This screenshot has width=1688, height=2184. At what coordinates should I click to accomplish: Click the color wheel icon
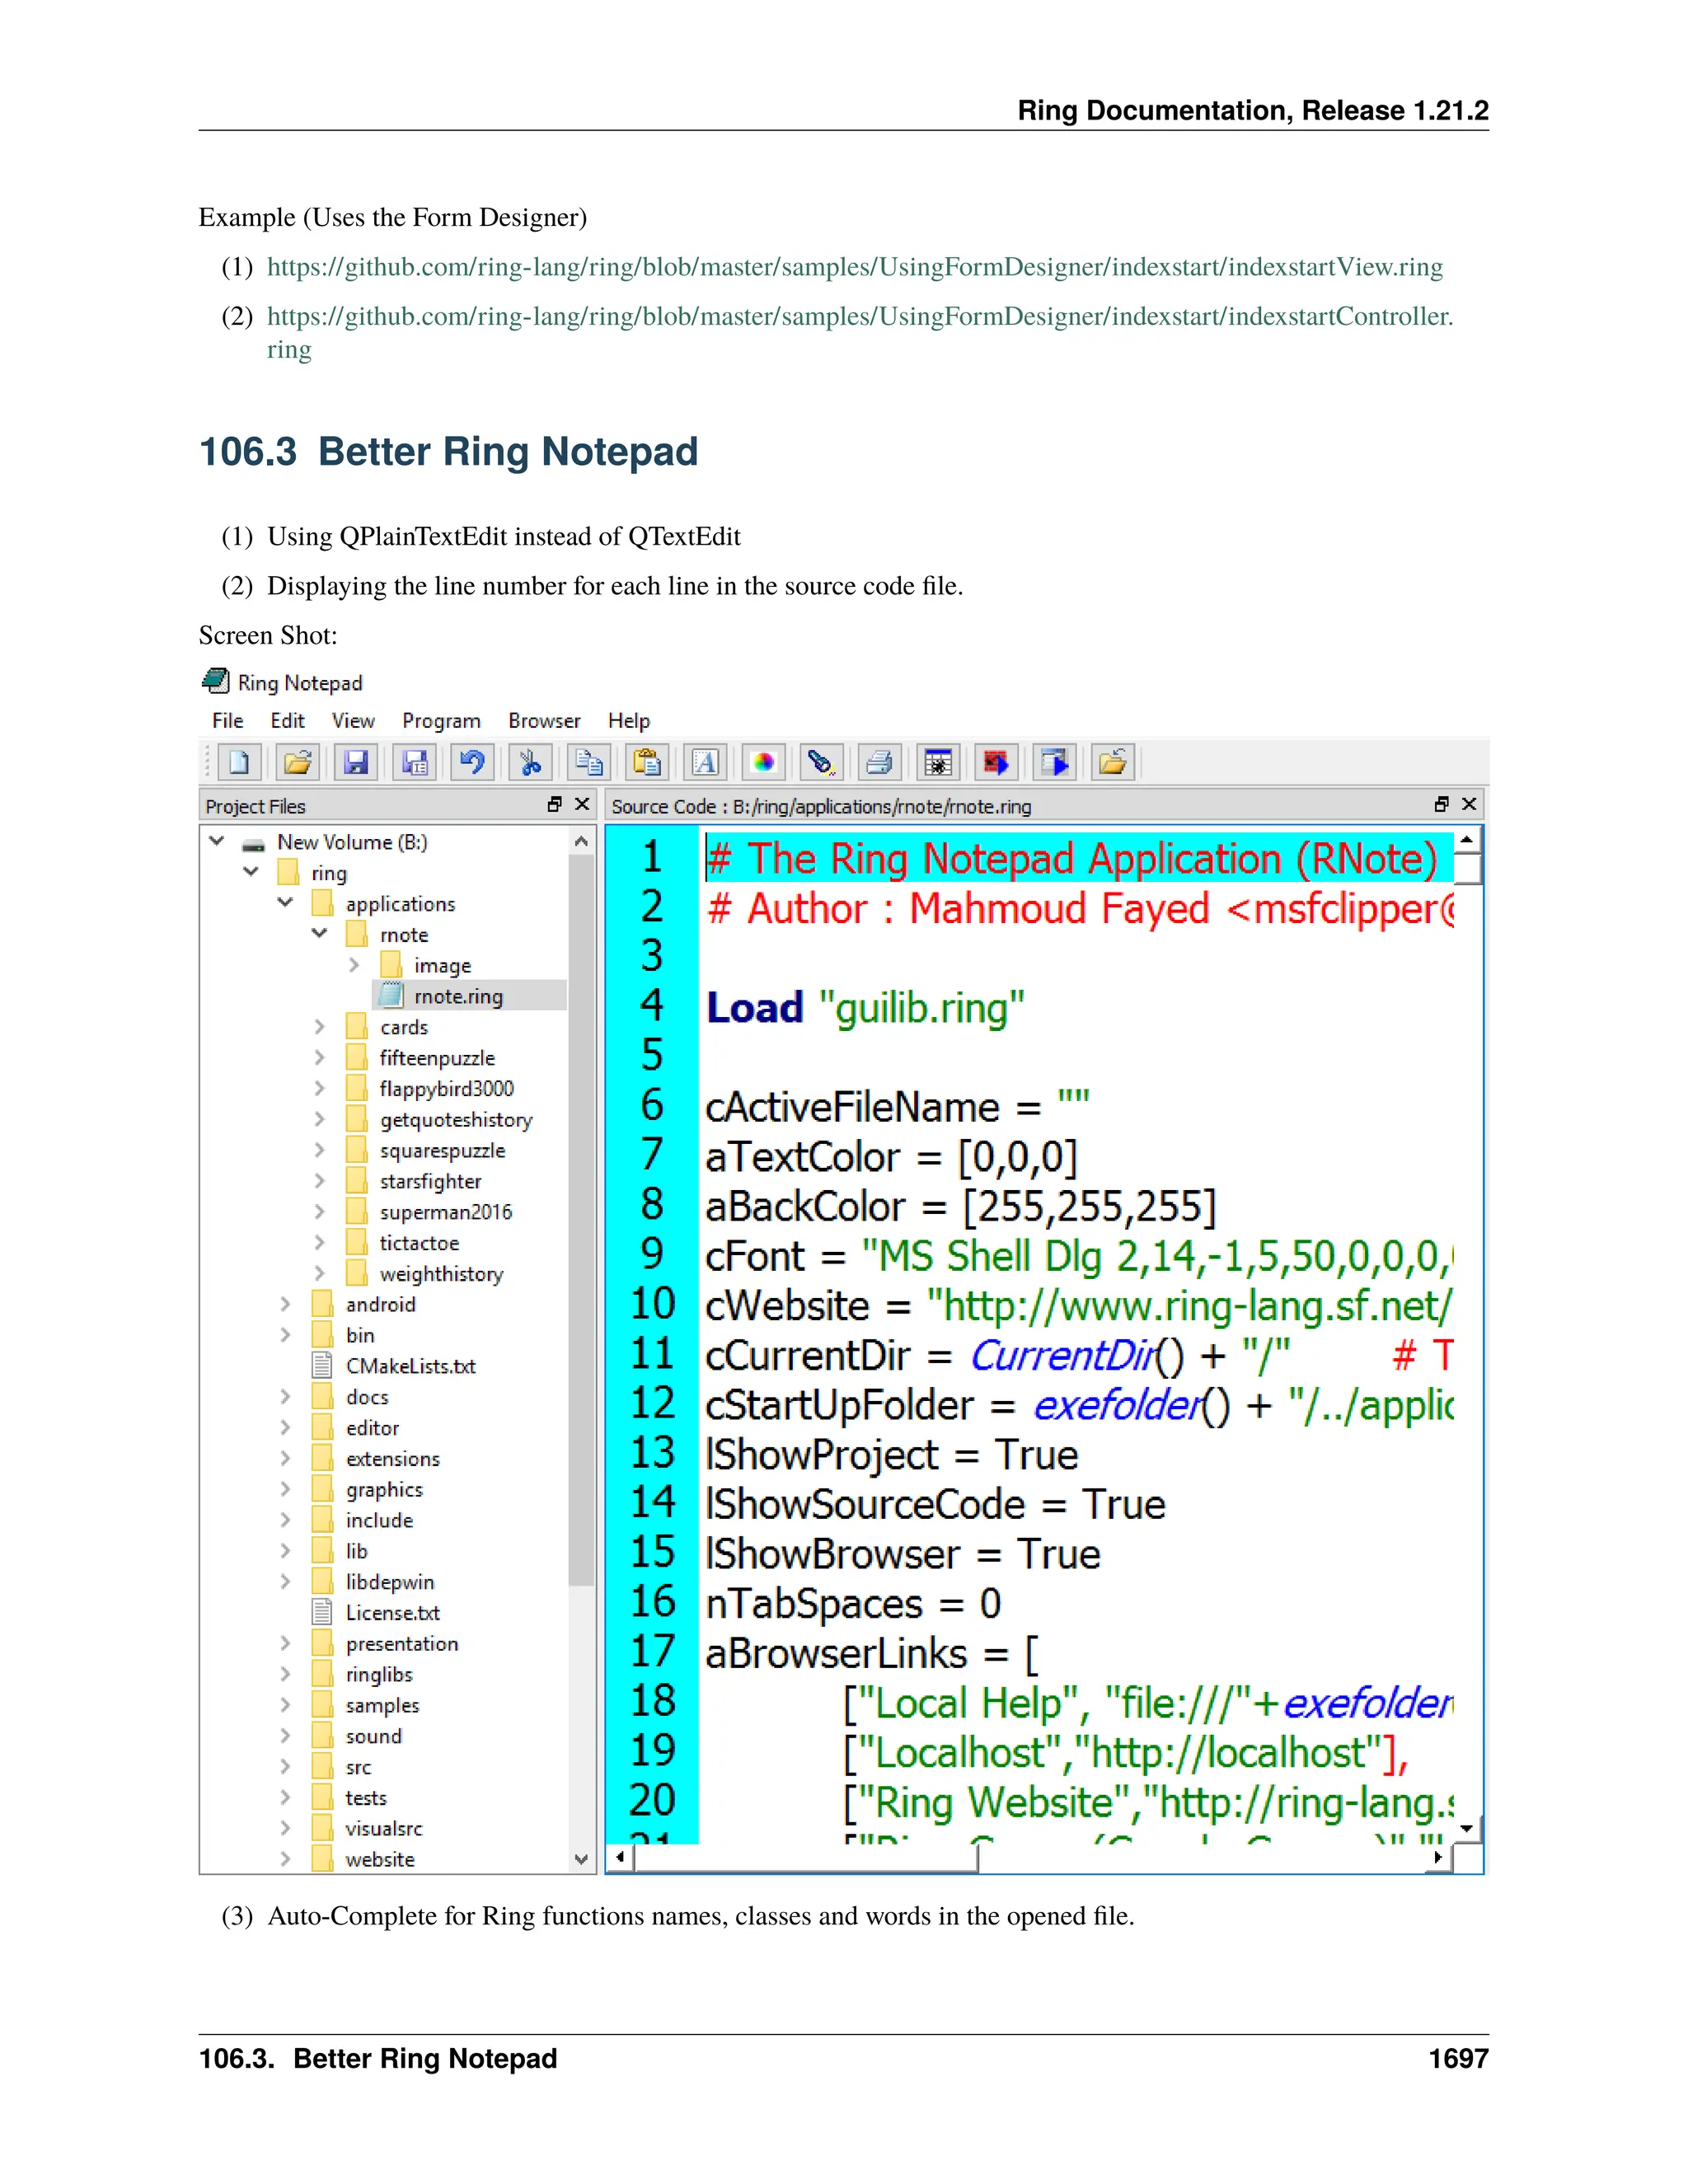[763, 763]
